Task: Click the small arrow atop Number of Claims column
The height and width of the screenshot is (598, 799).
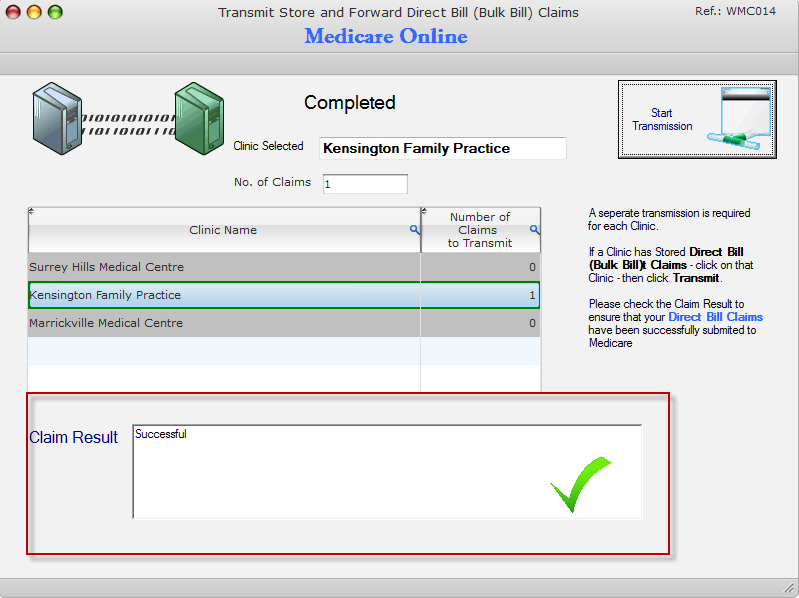Action: click(424, 211)
